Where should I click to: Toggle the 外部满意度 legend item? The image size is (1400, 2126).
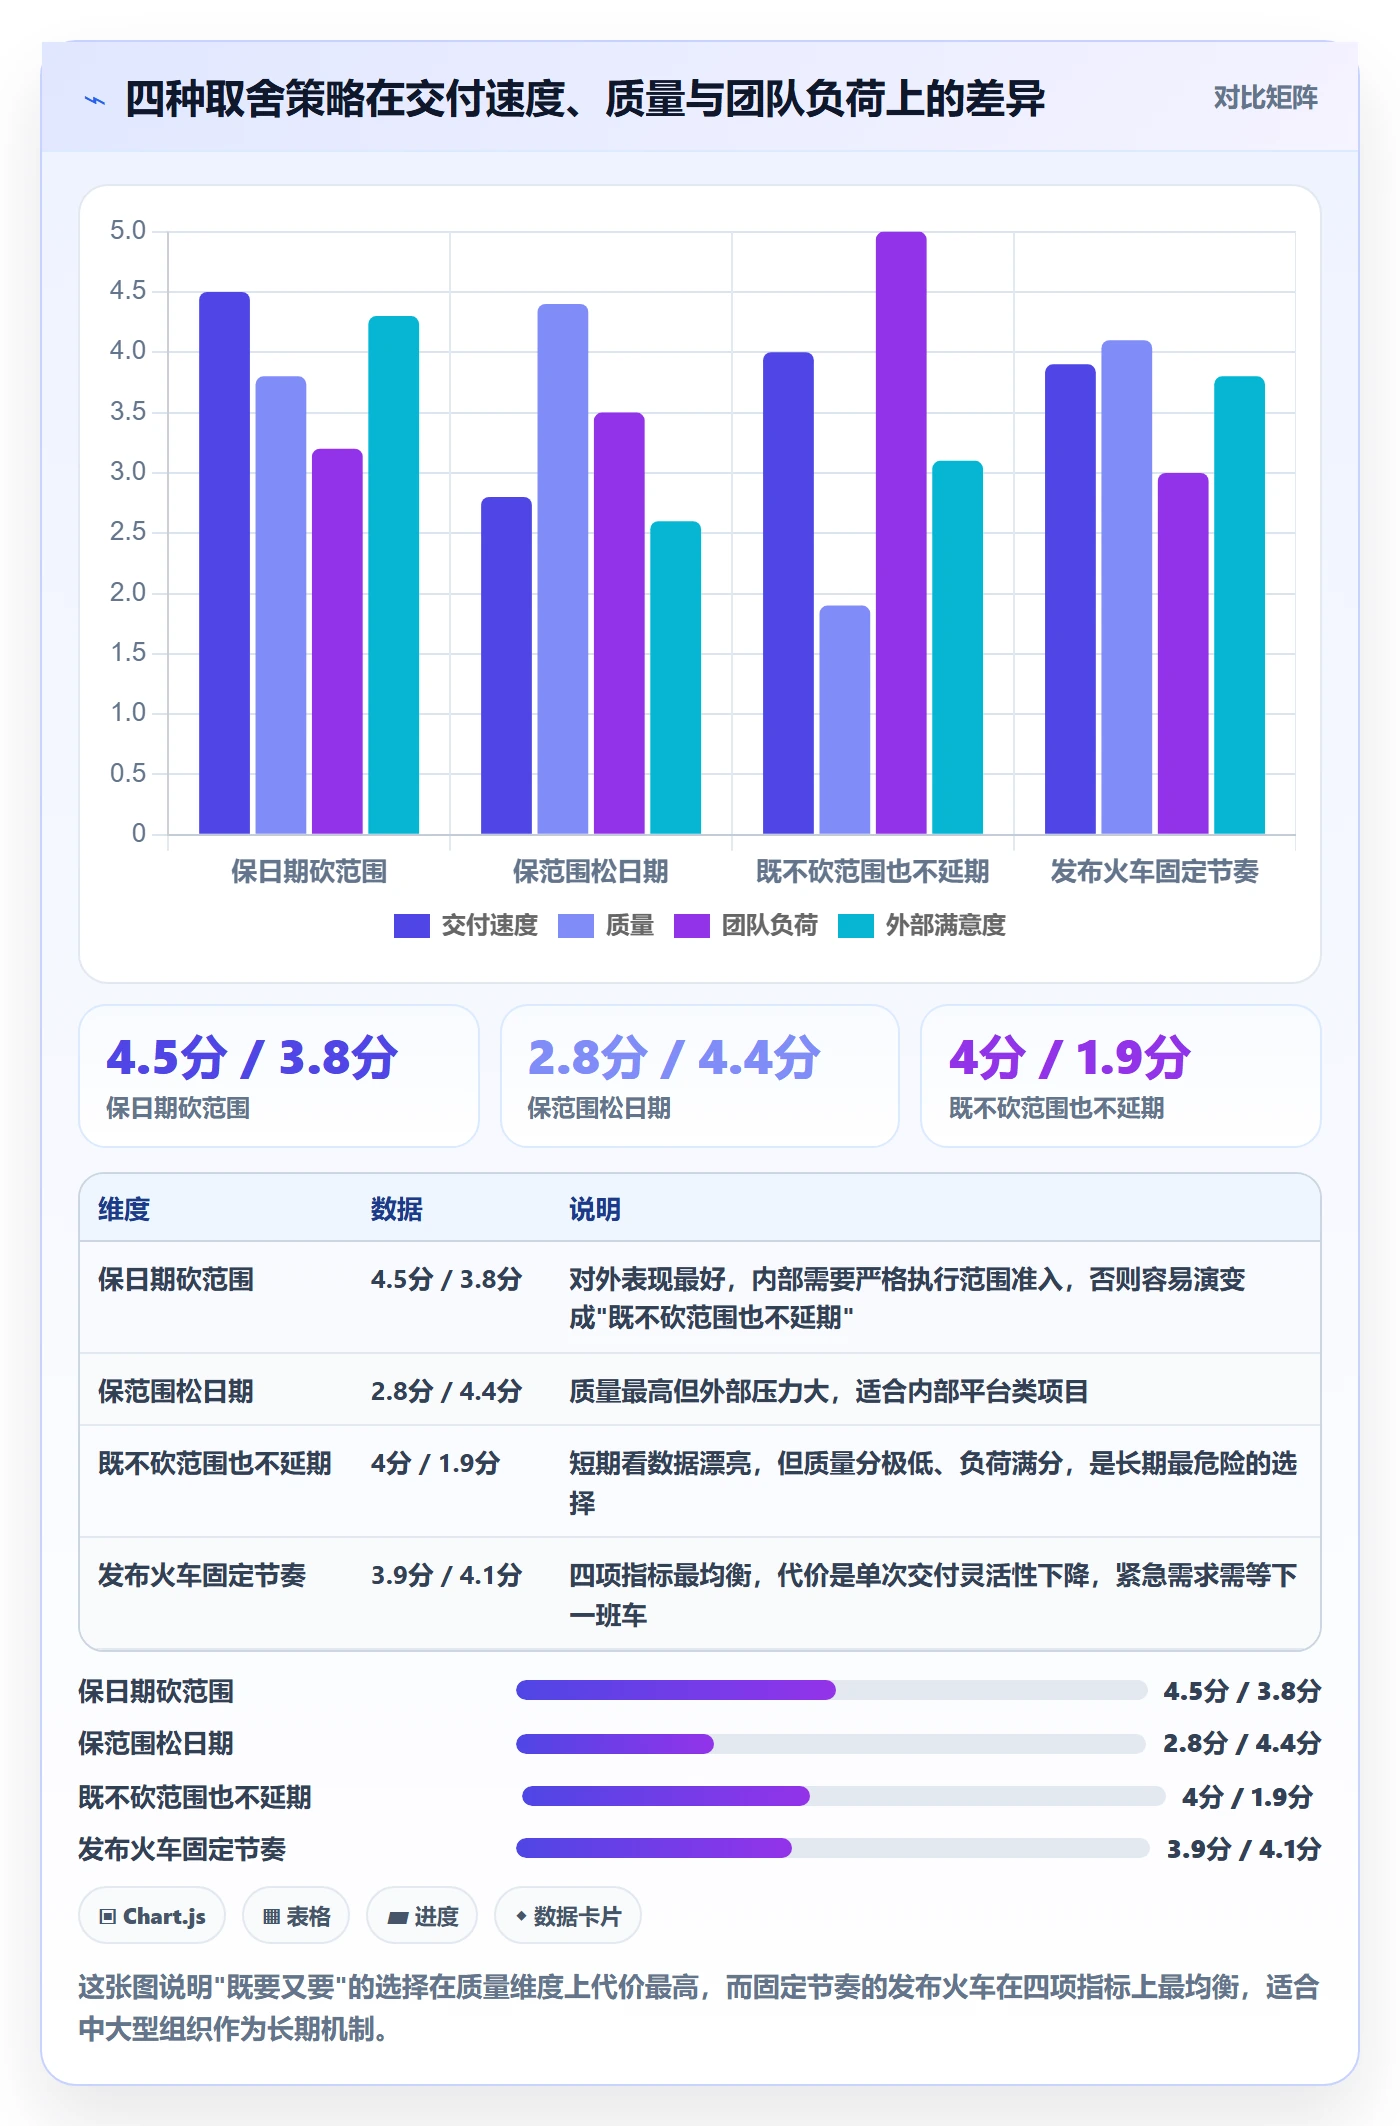click(922, 926)
